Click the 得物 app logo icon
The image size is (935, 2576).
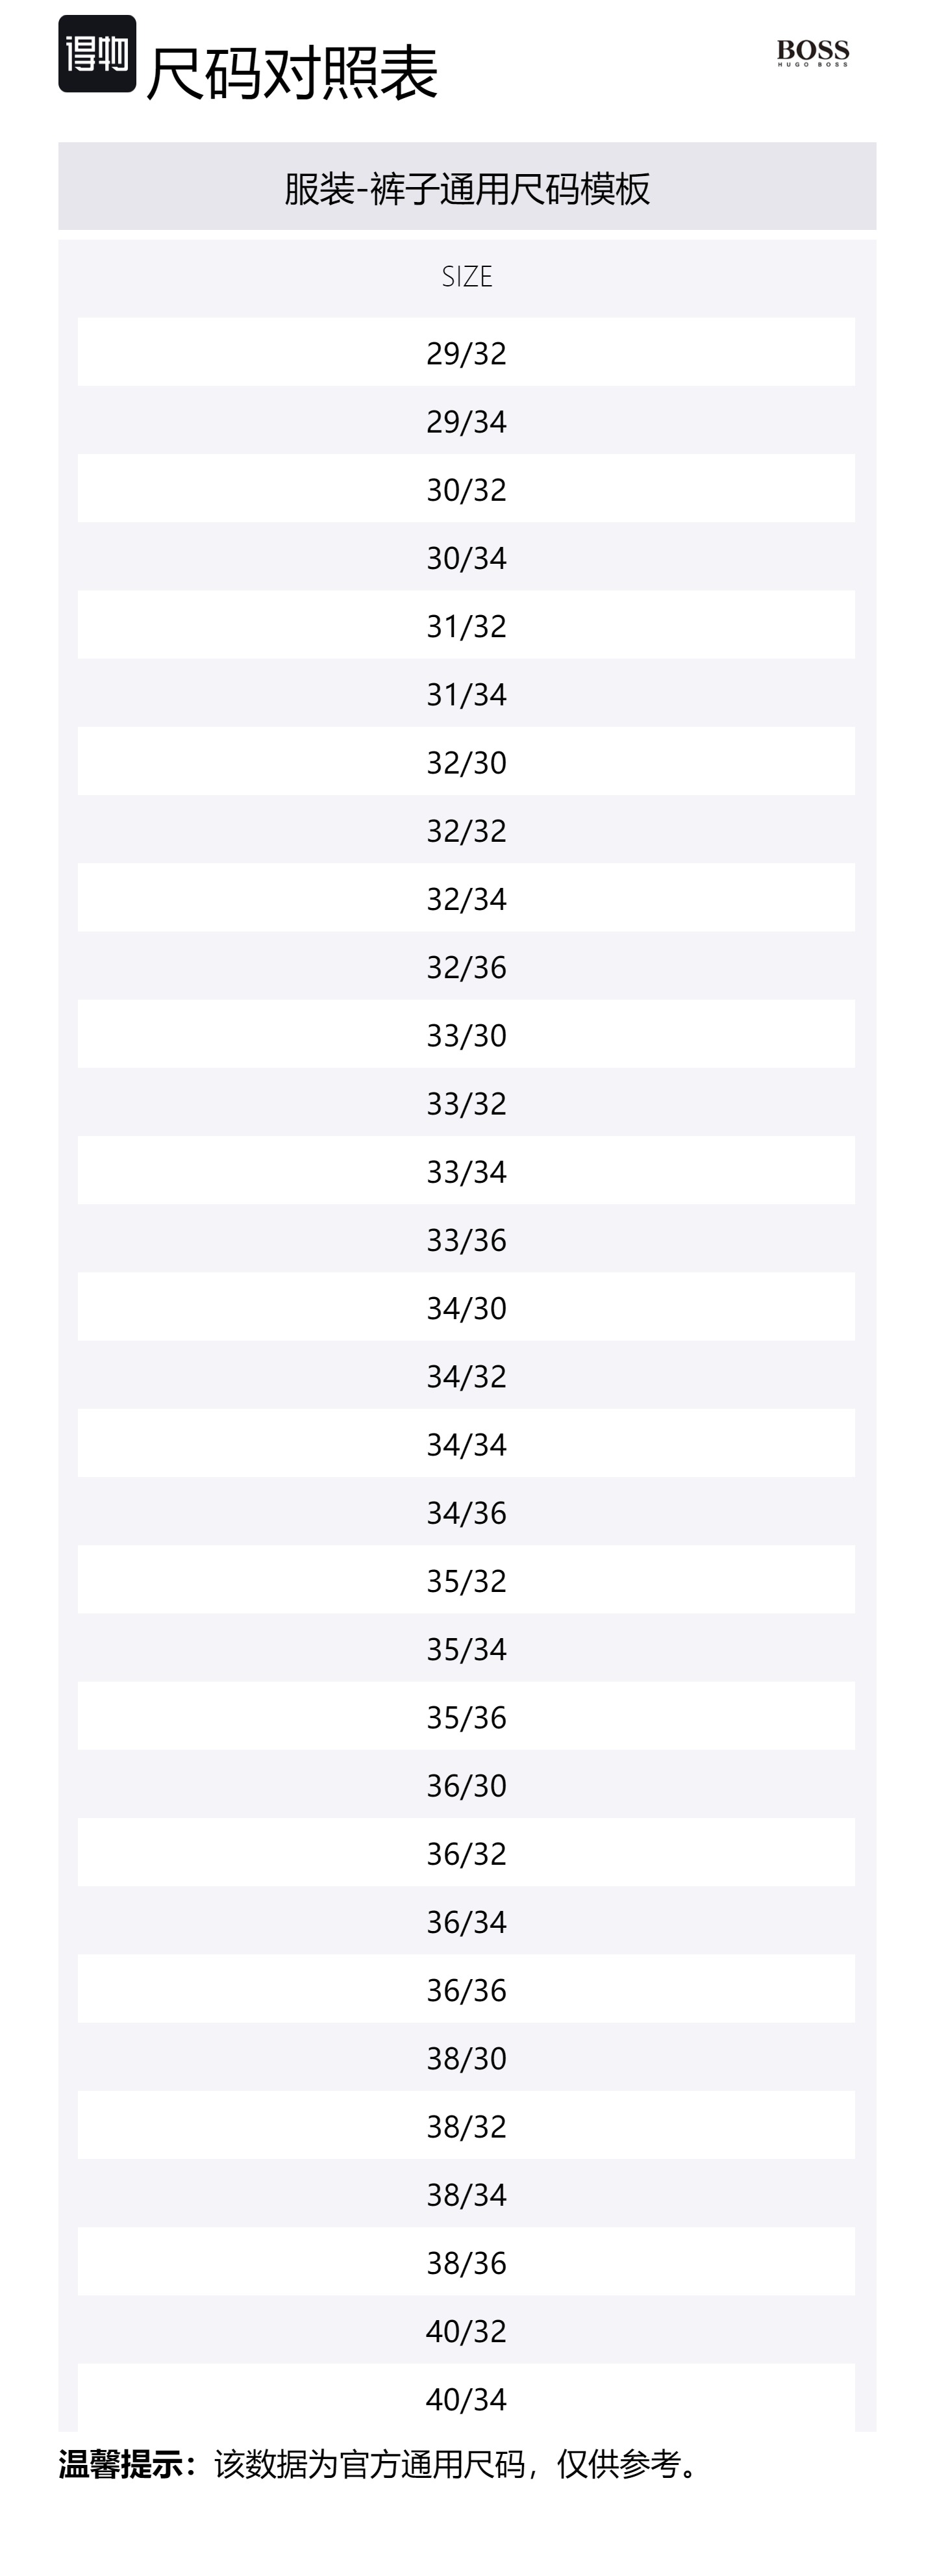pos(97,54)
